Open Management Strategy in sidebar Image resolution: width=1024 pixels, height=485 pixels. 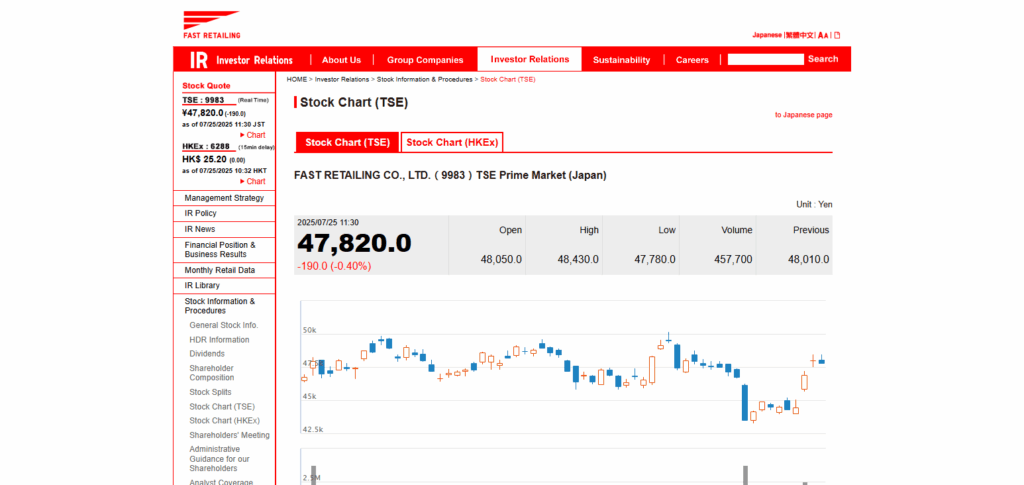coord(224,198)
